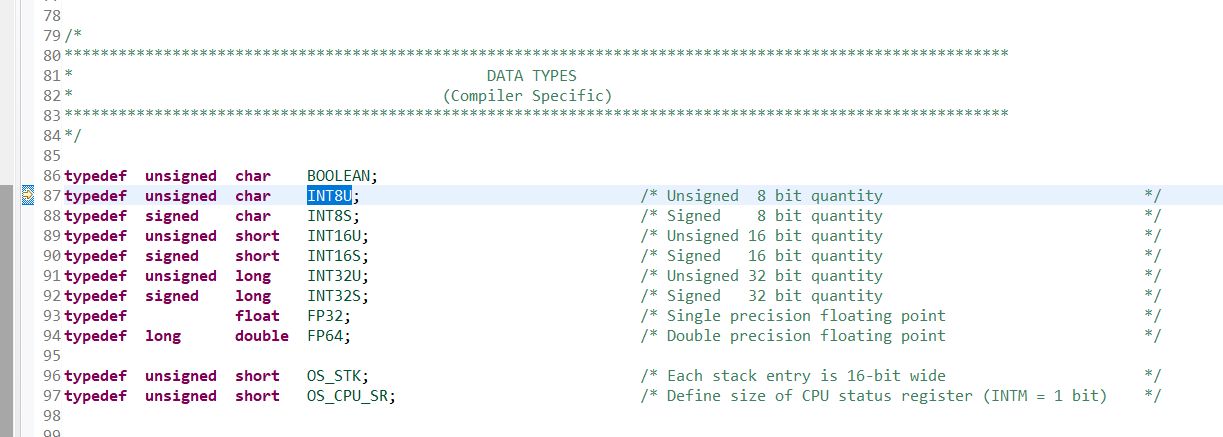Click the INT8S typedef name

329,216
